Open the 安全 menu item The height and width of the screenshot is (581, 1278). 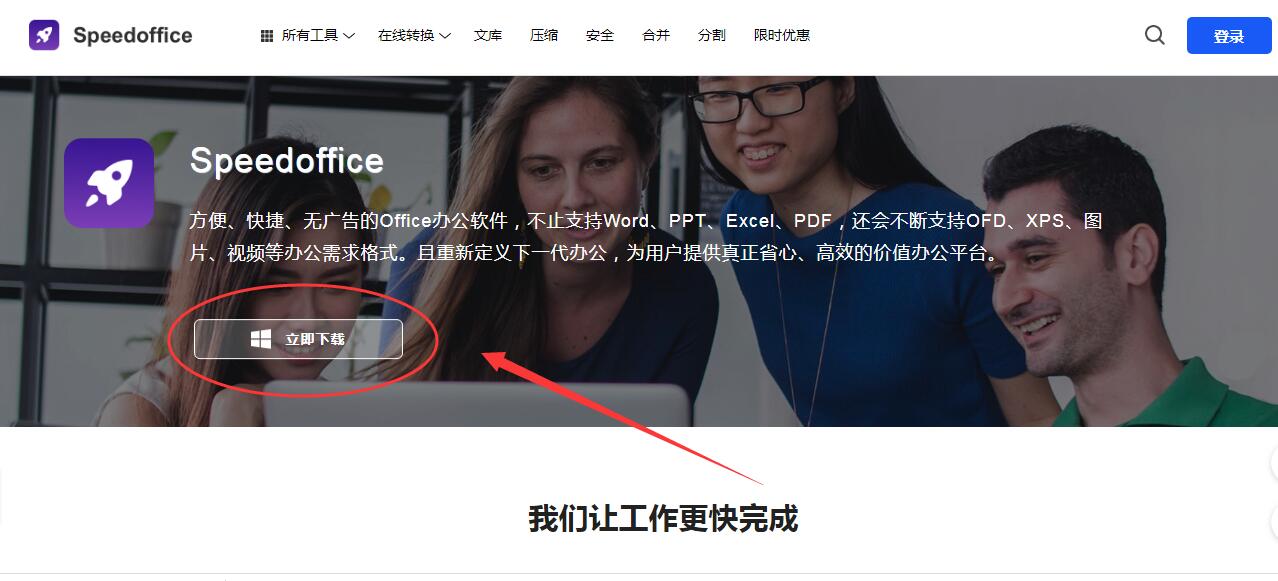click(600, 35)
